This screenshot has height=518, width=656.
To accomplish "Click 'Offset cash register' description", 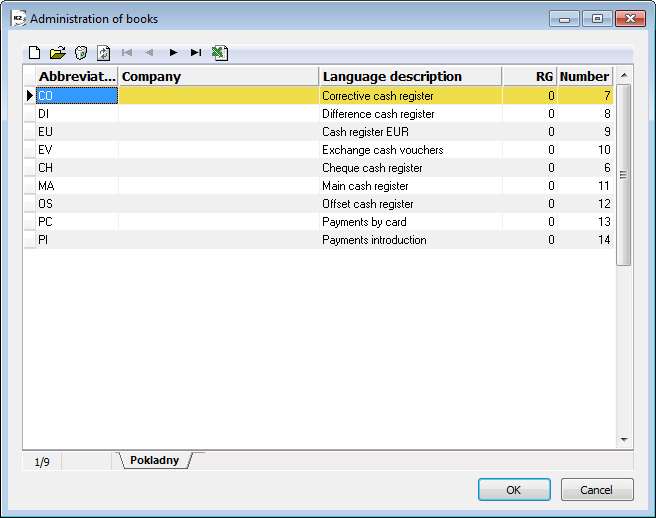I will [x=367, y=204].
